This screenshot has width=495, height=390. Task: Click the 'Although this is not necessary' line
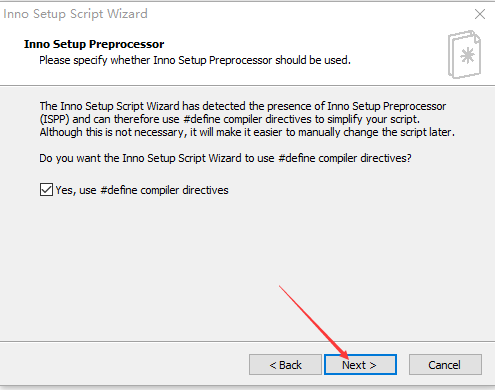tap(247, 132)
